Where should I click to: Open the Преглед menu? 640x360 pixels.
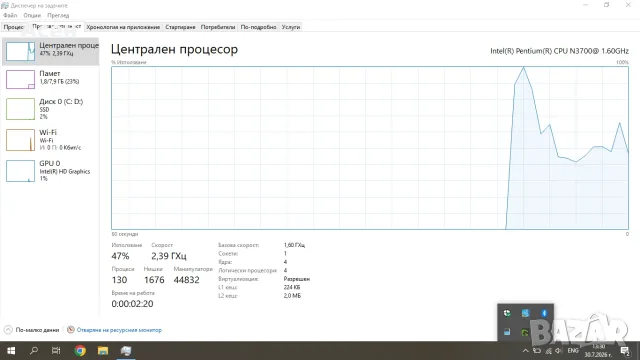click(x=58, y=15)
